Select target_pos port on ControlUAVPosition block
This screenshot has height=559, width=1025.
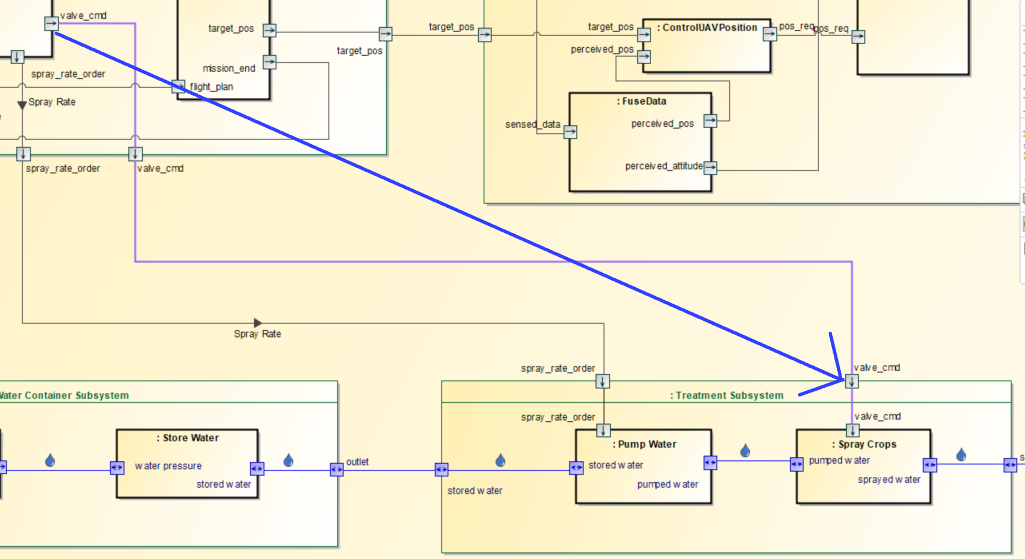[644, 35]
